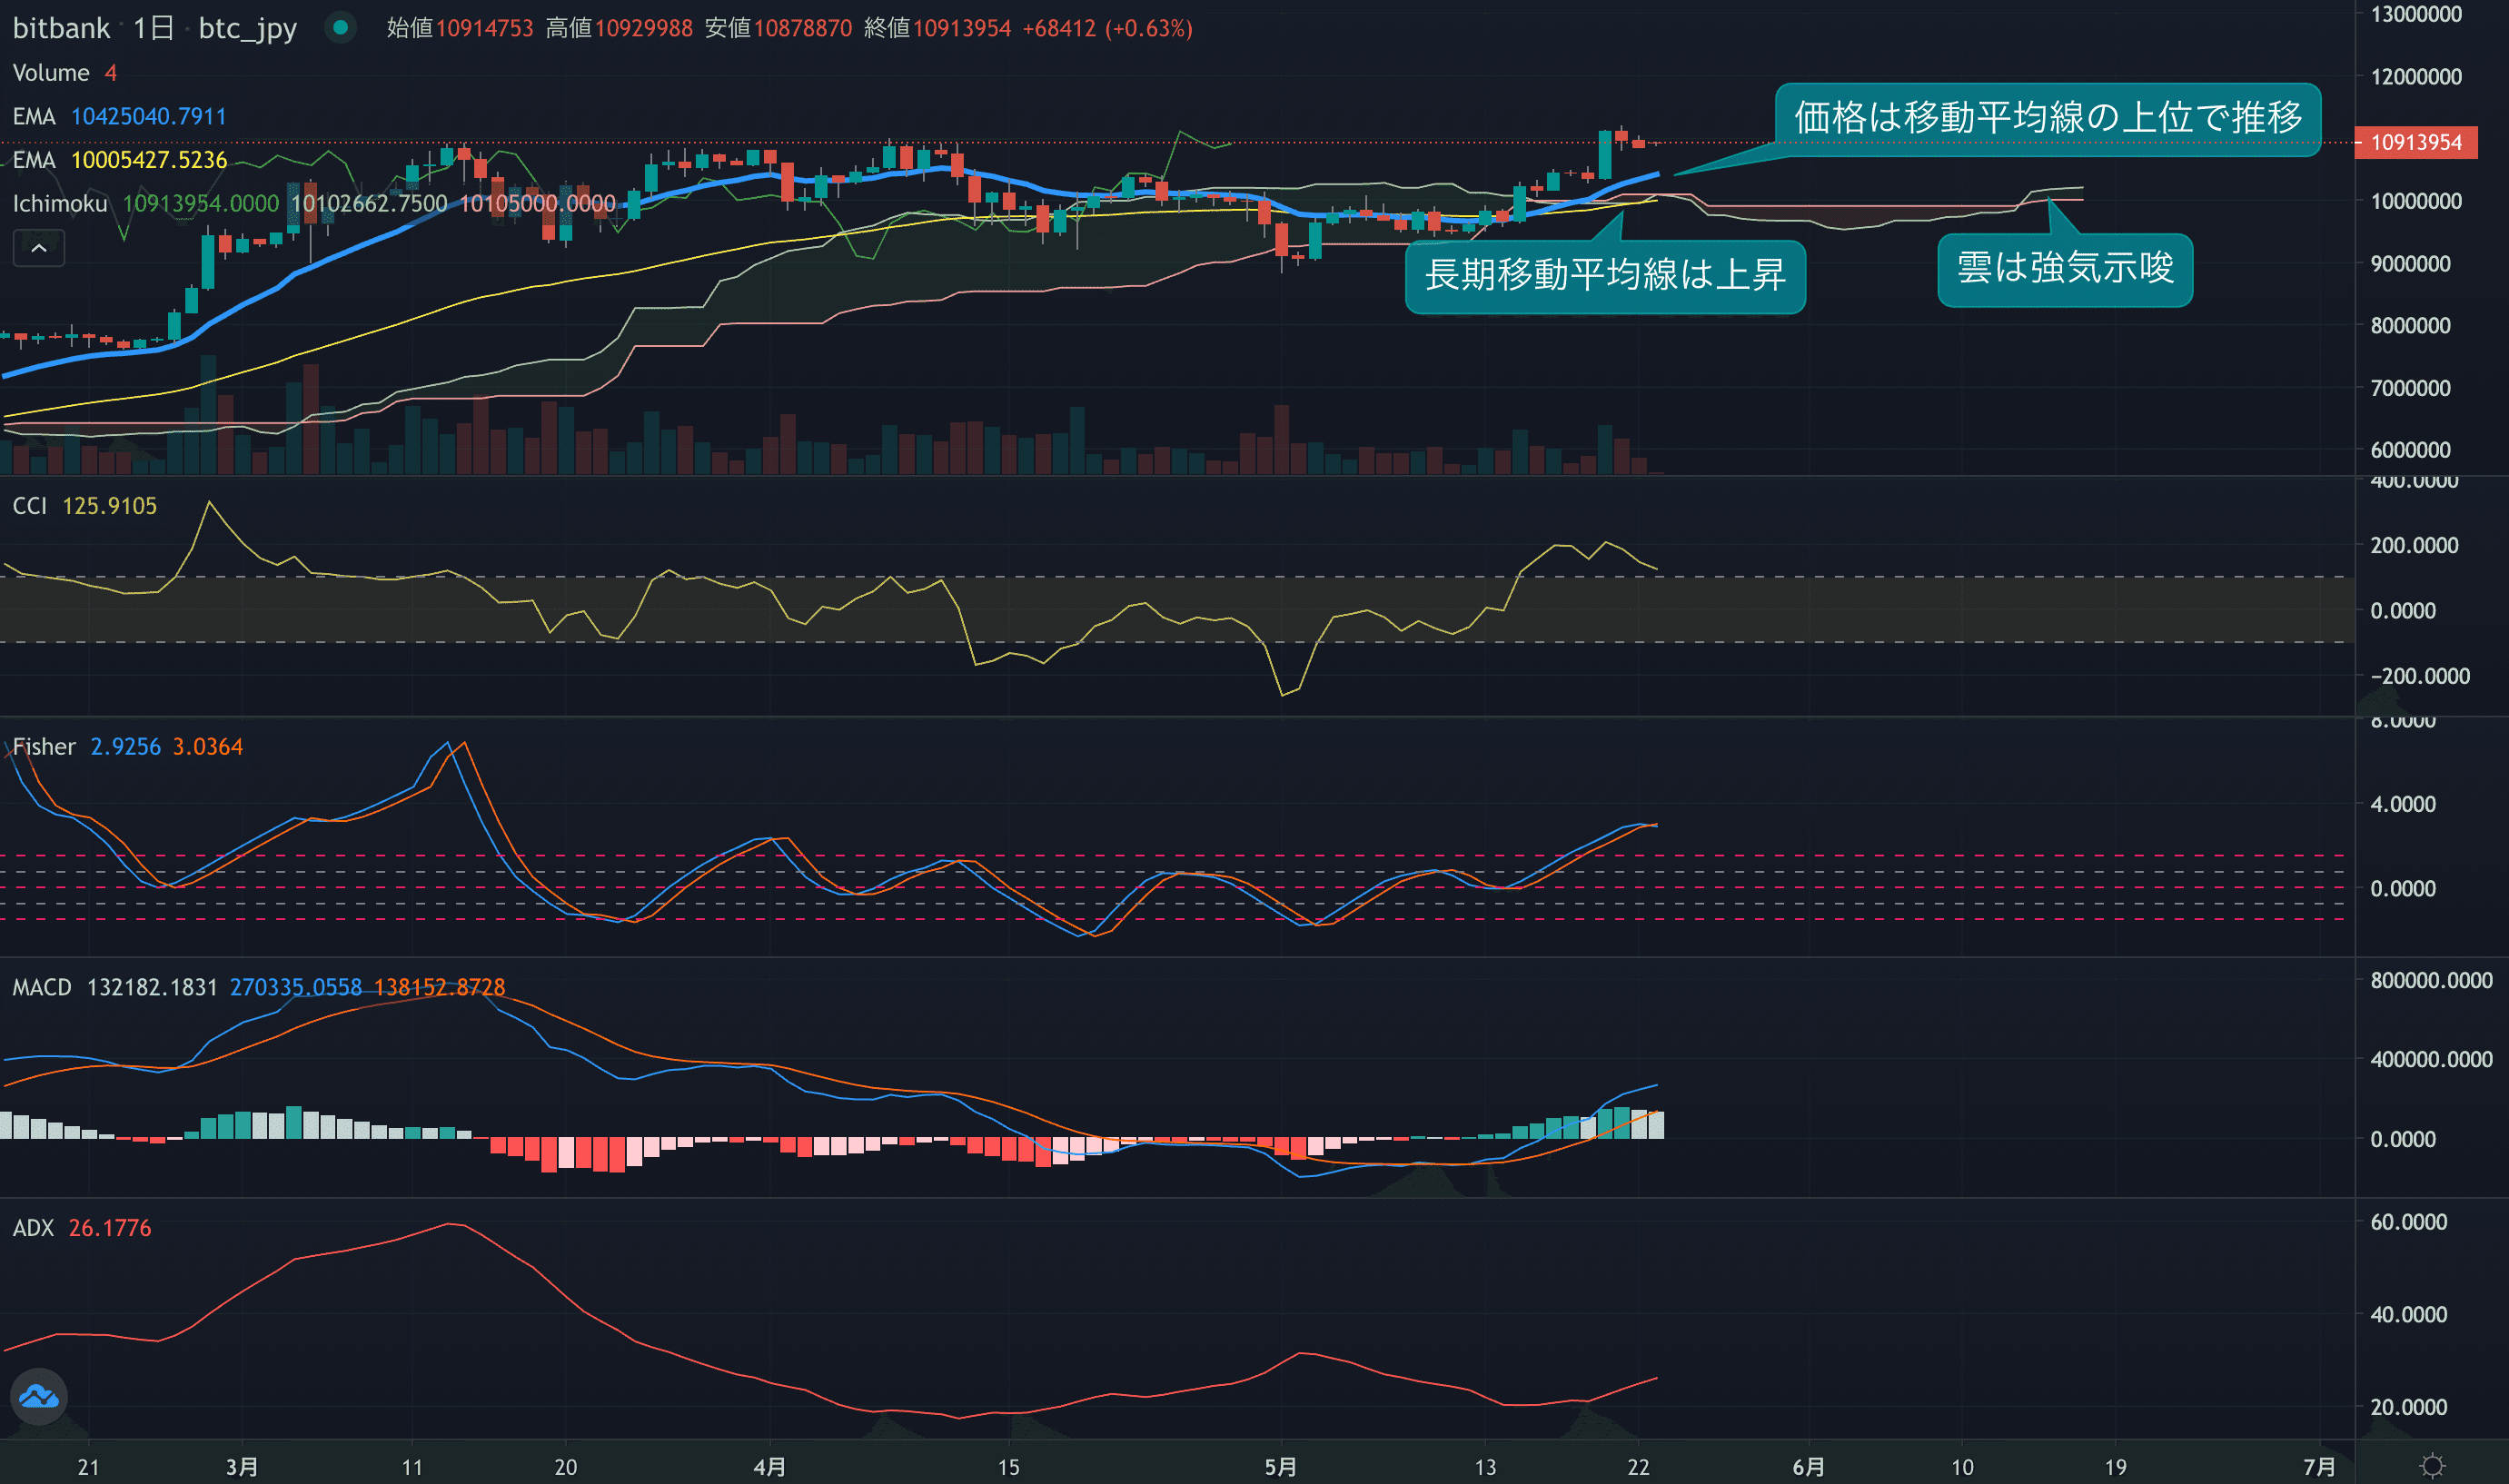Click the ADX indicator legend

[x=33, y=1228]
